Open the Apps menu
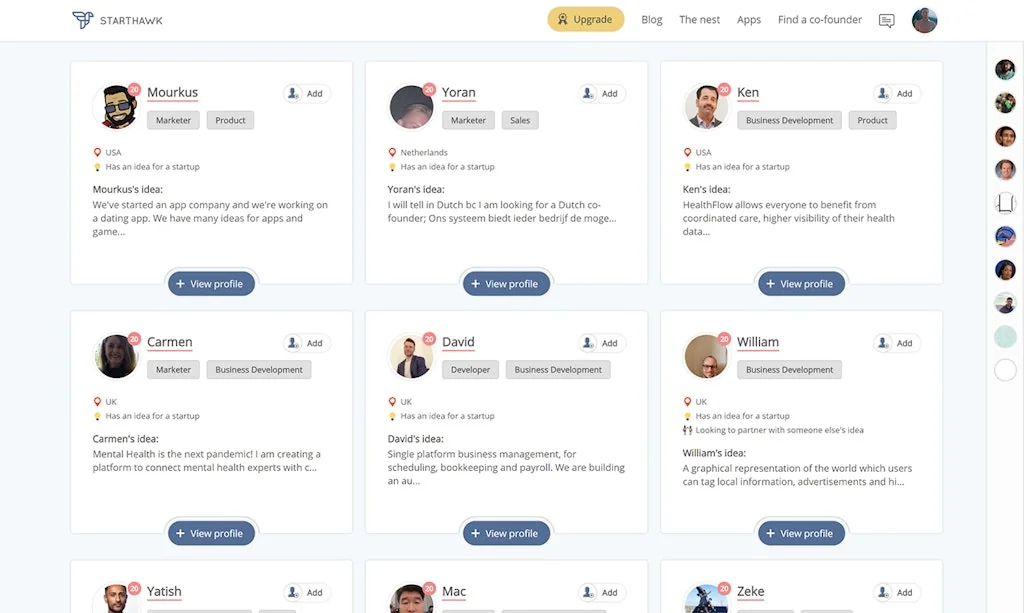Screen dimensions: 1024x613 pos(749,20)
